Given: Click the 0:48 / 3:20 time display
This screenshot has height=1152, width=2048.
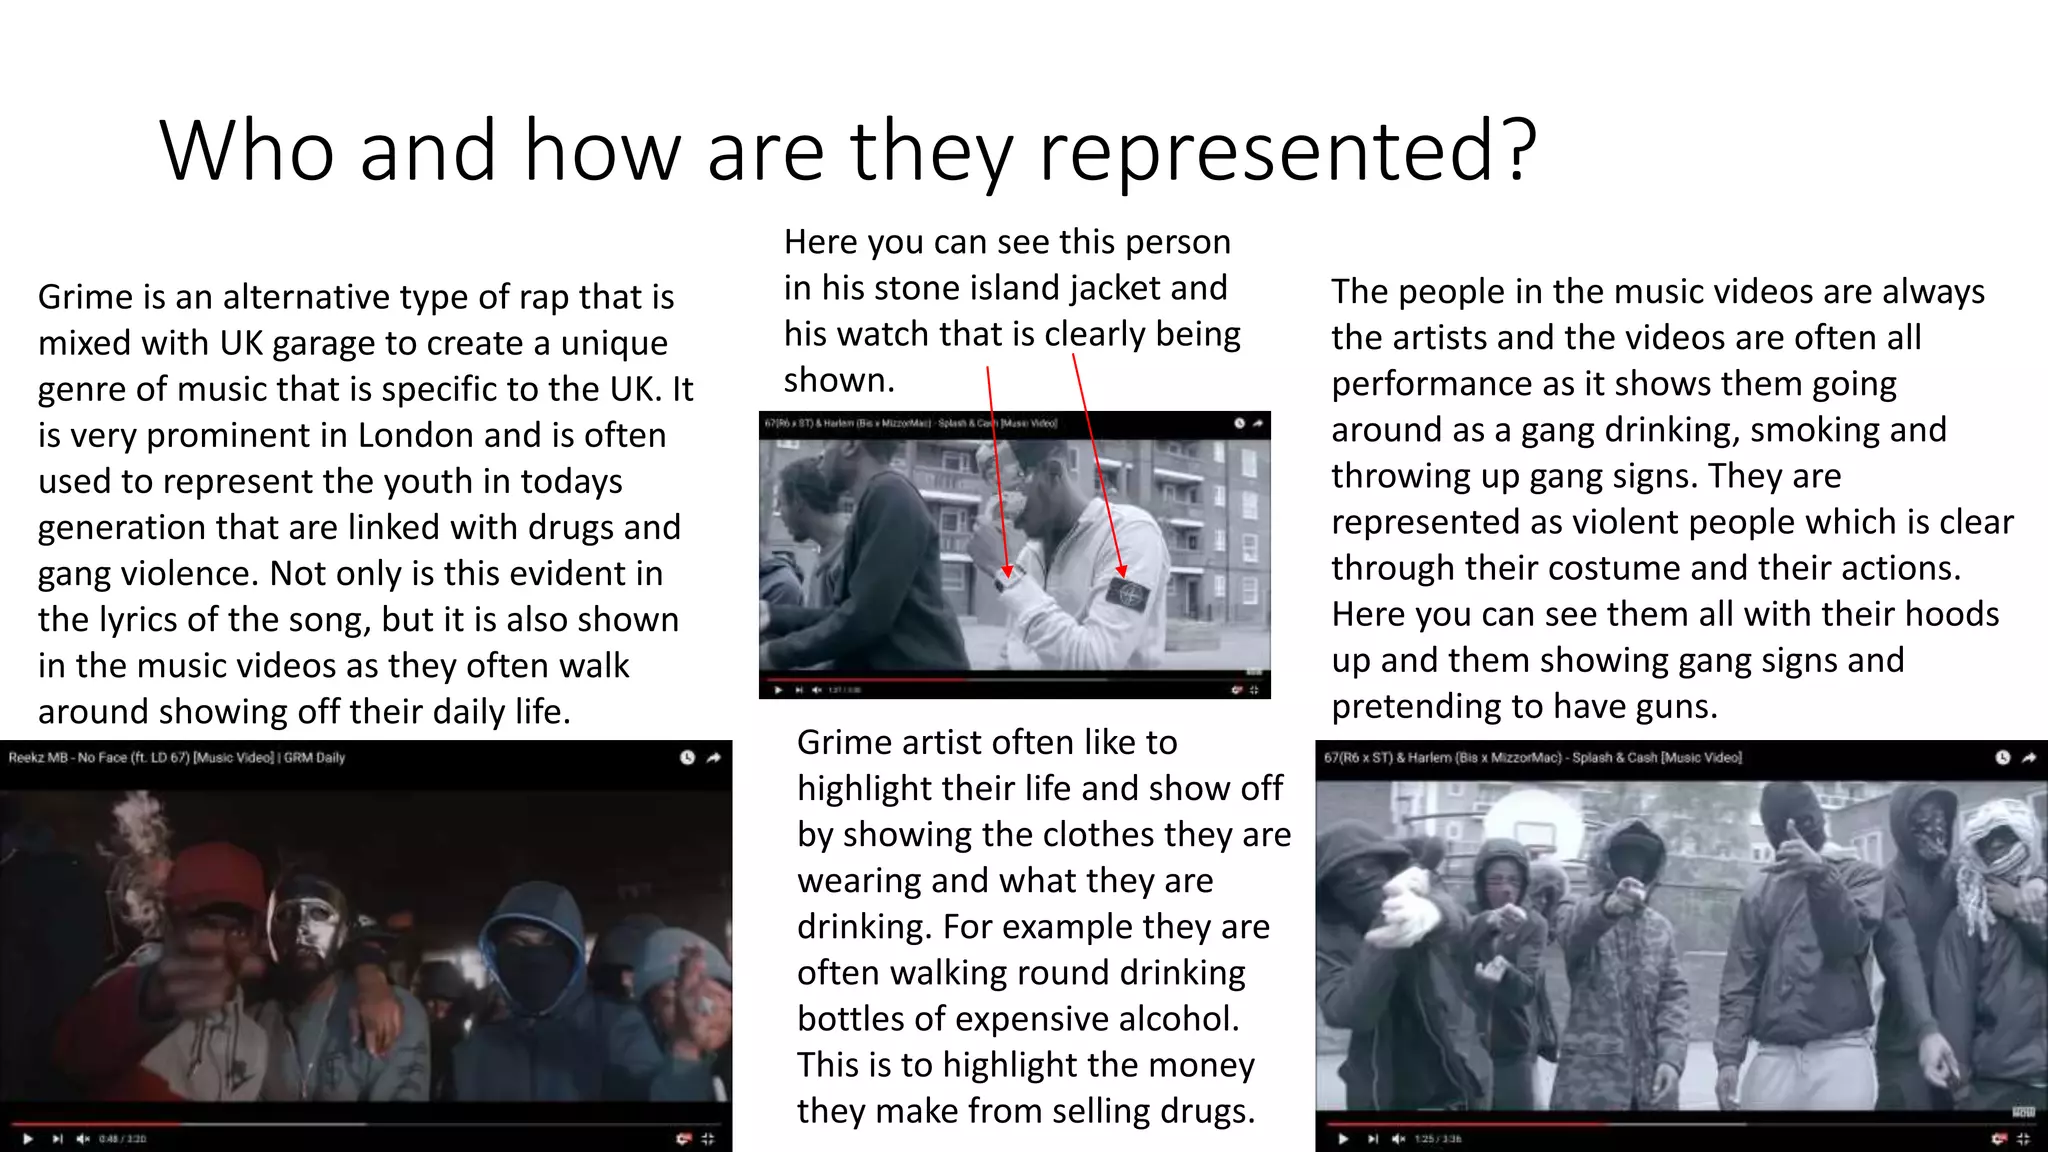Looking at the screenshot, I should (x=123, y=1139).
